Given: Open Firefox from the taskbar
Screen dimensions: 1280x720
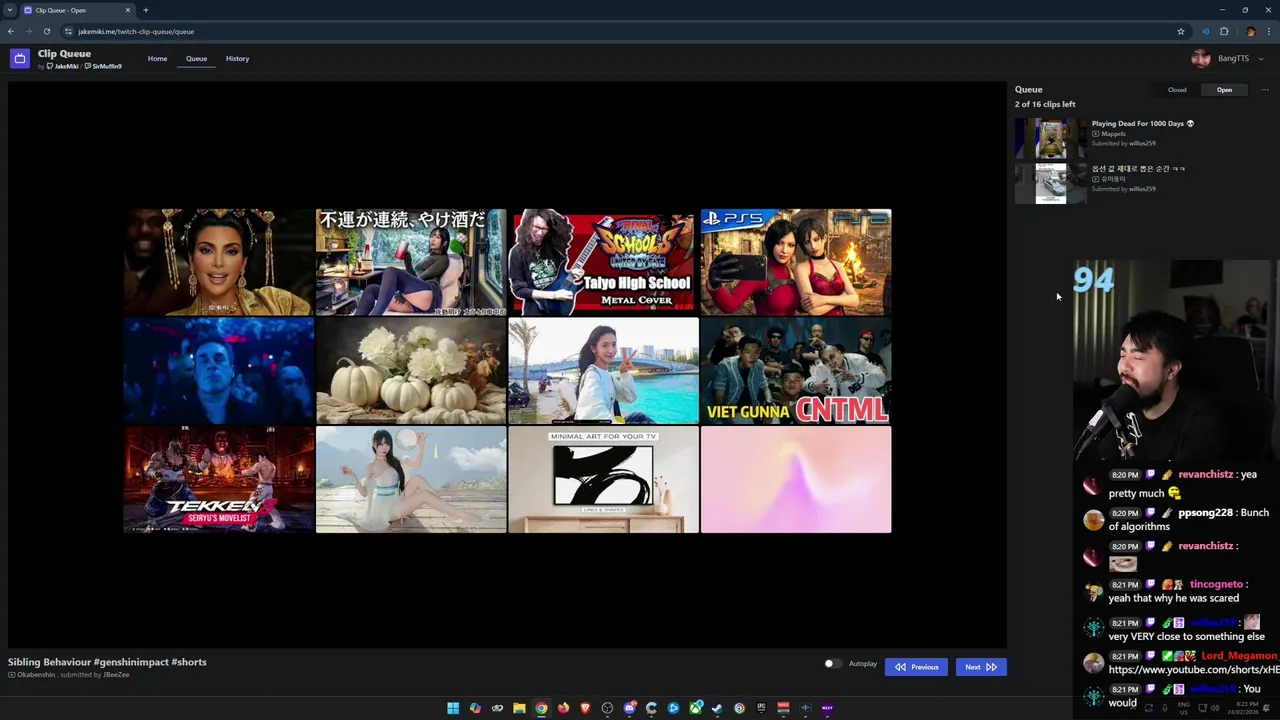Looking at the screenshot, I should (563, 708).
